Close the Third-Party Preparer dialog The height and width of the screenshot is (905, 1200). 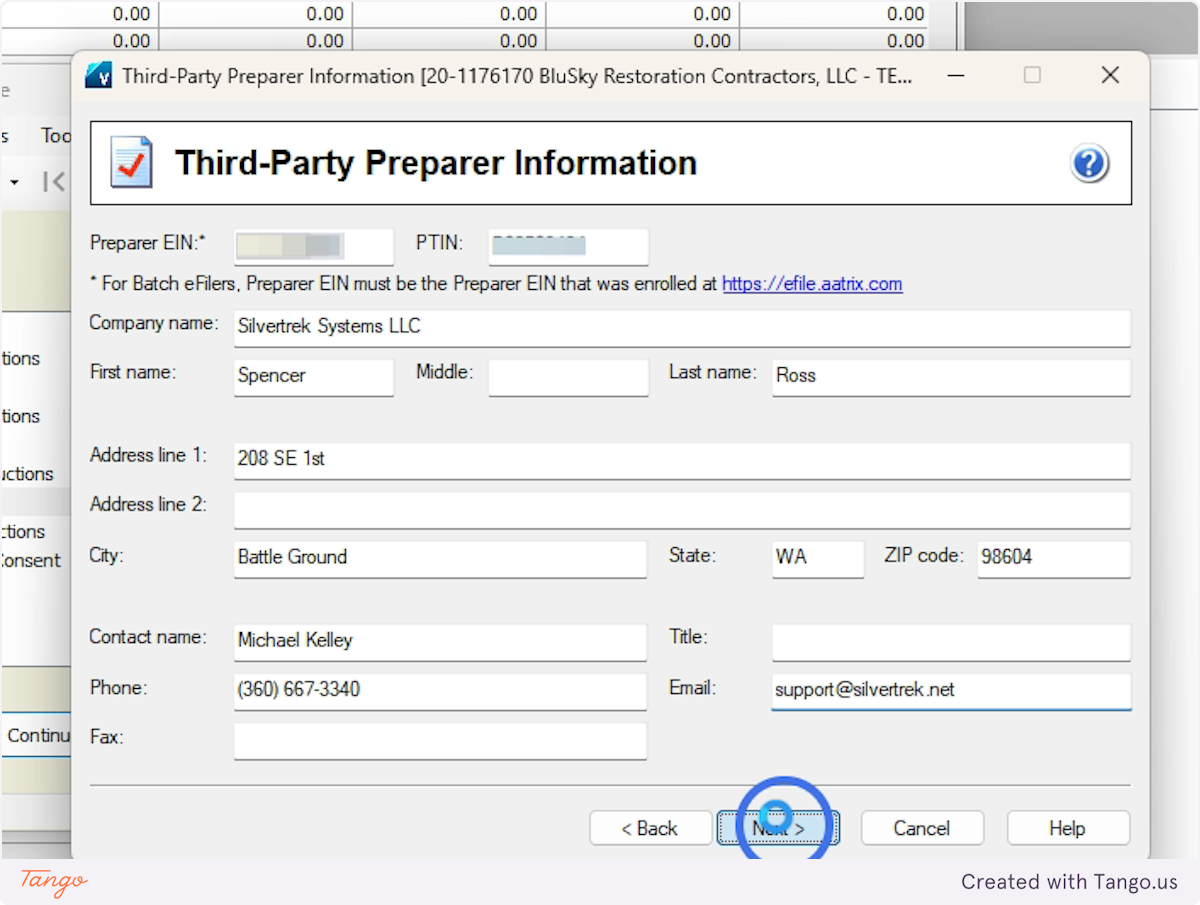click(x=1109, y=76)
